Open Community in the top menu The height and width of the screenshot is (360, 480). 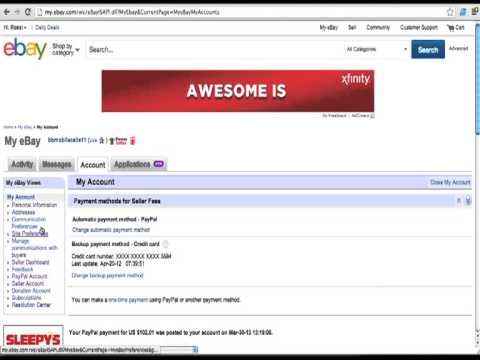pyautogui.click(x=378, y=28)
